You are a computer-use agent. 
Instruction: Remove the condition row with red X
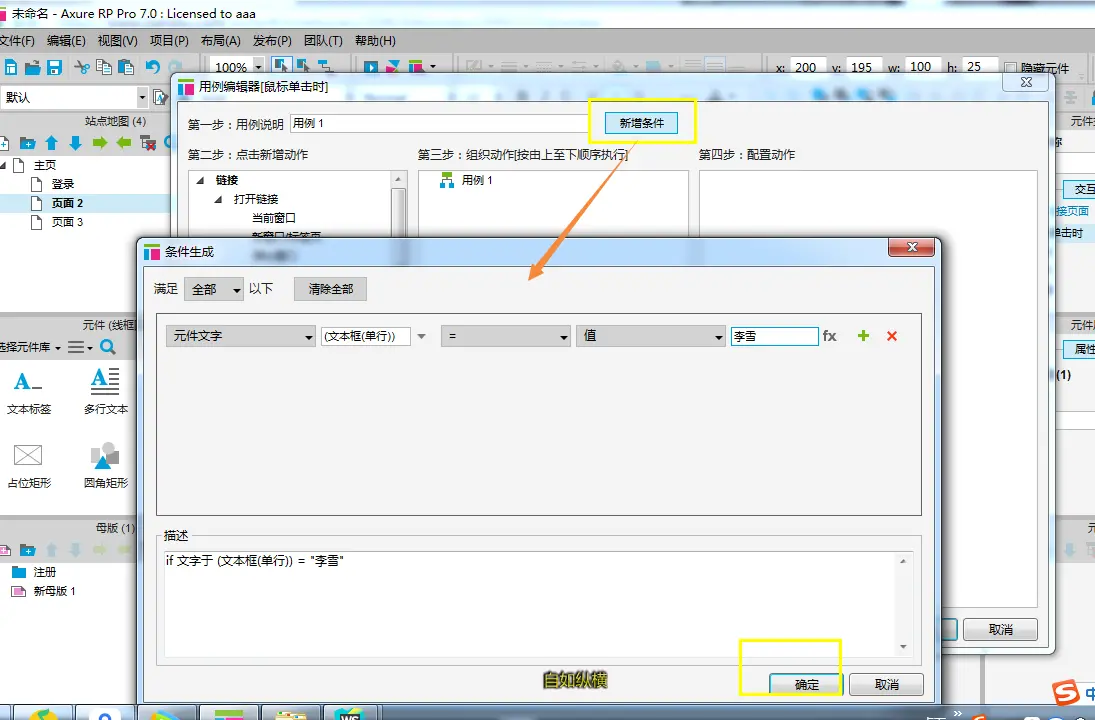coord(892,336)
